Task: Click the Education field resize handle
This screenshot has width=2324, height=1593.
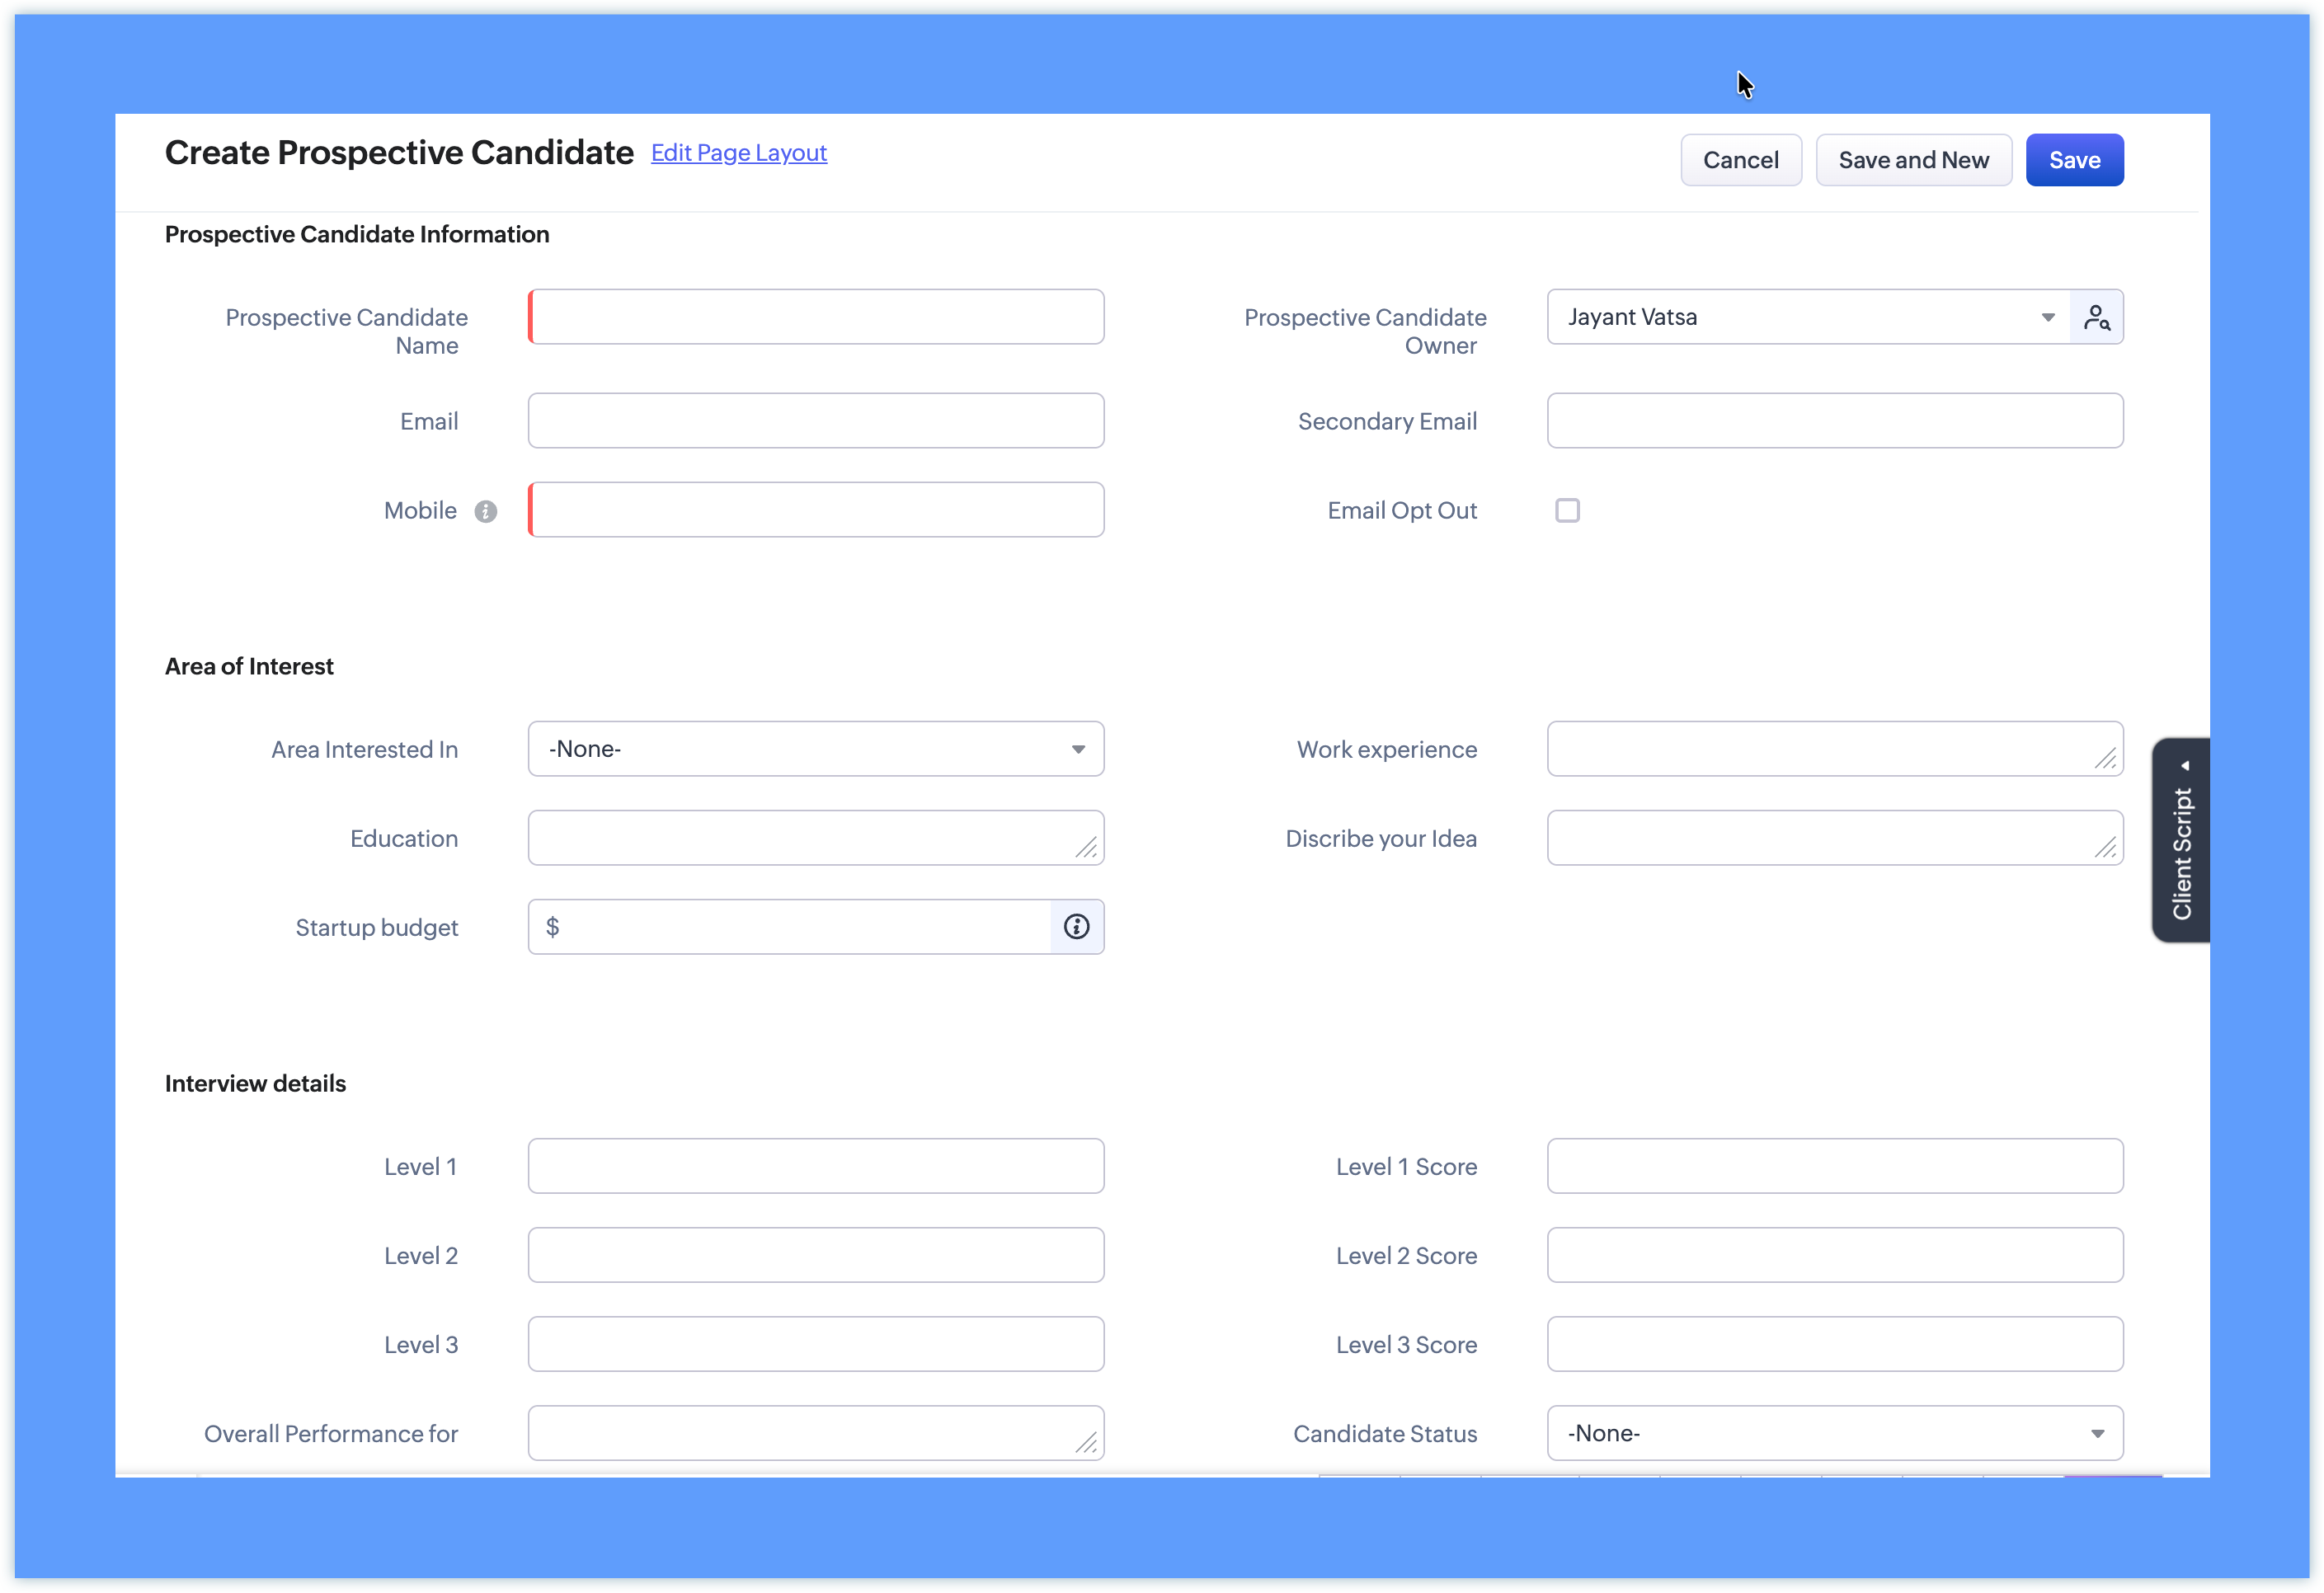Action: [1086, 848]
